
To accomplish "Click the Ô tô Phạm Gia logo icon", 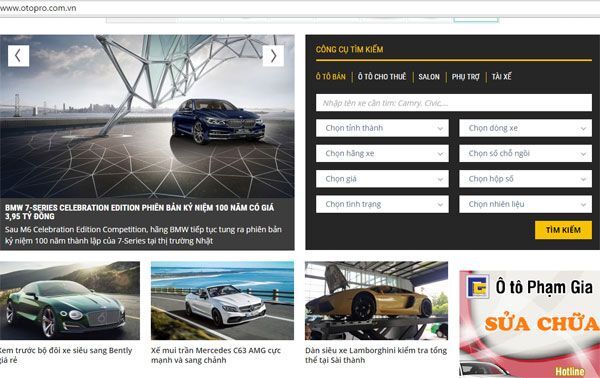I will pos(478,286).
